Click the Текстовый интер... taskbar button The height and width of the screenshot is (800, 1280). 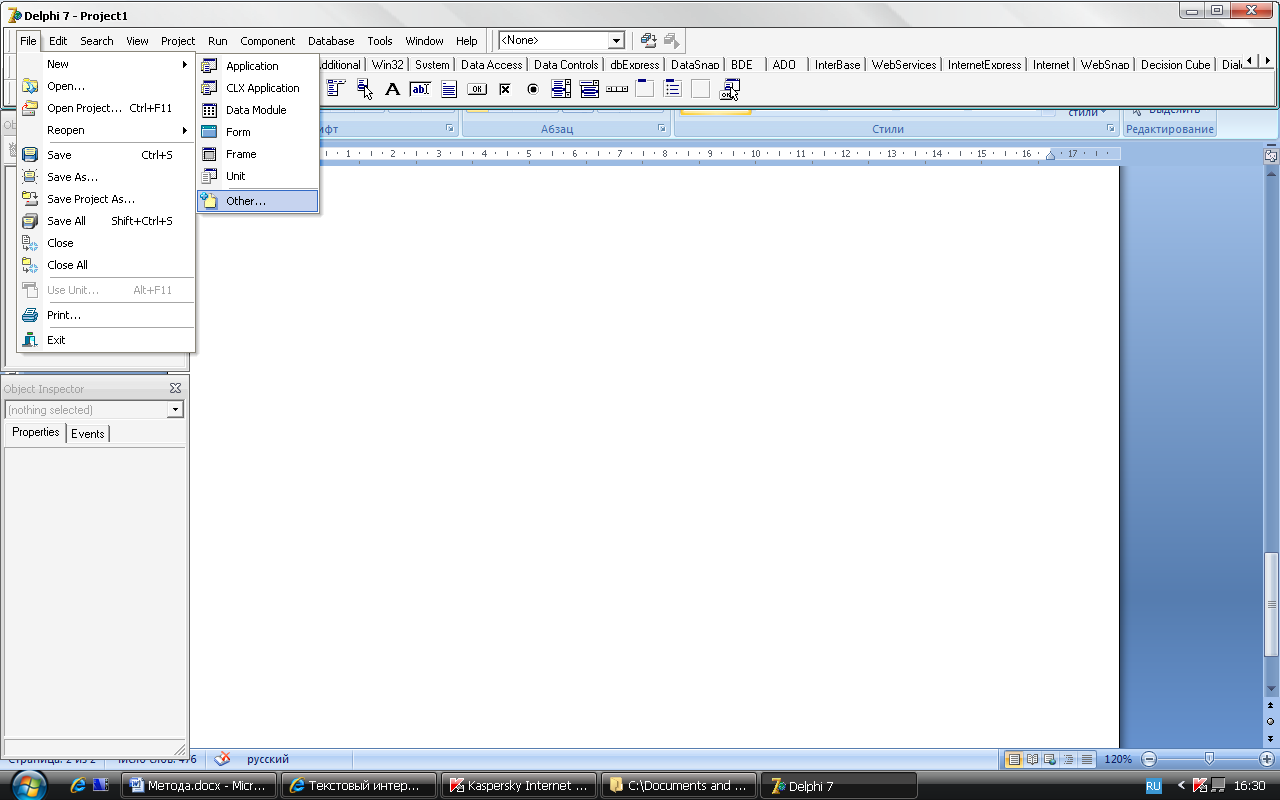pos(358,785)
